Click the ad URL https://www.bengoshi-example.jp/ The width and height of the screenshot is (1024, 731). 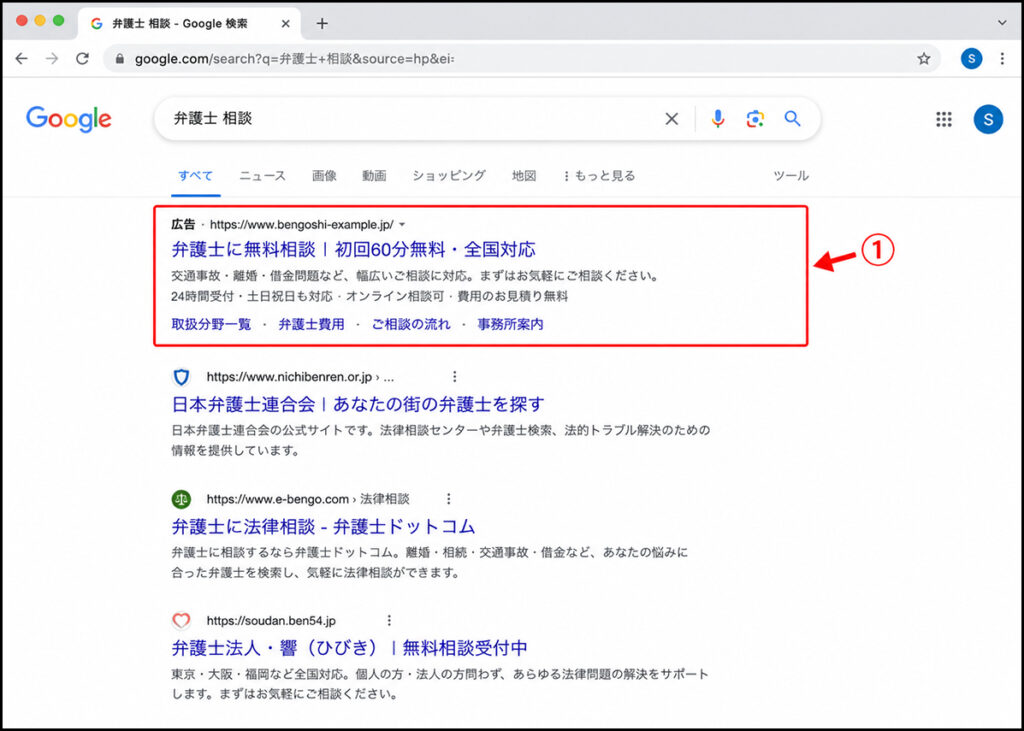(x=302, y=225)
